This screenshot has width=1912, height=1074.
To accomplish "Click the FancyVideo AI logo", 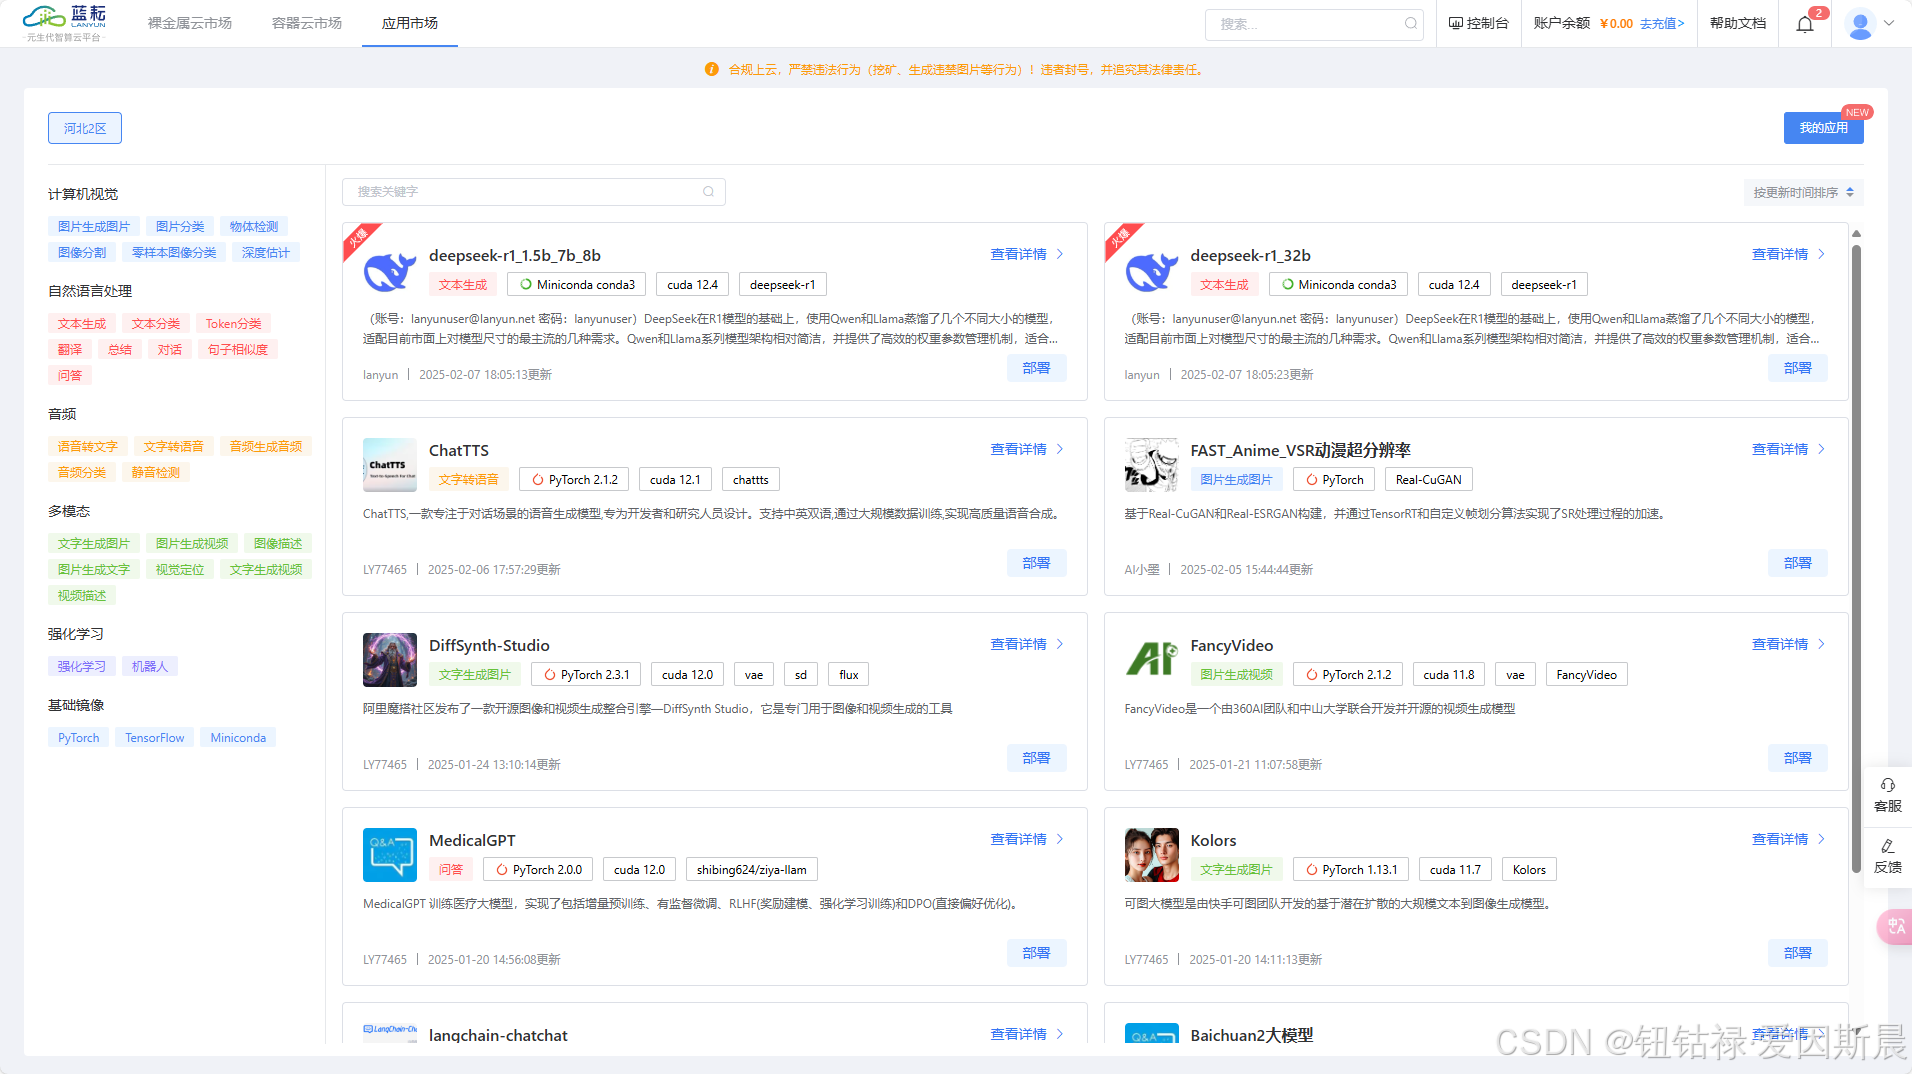I will pos(1151,660).
